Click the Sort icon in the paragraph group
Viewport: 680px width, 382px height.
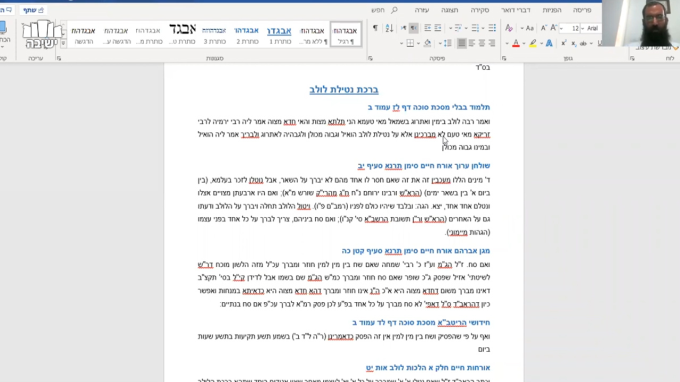(389, 29)
